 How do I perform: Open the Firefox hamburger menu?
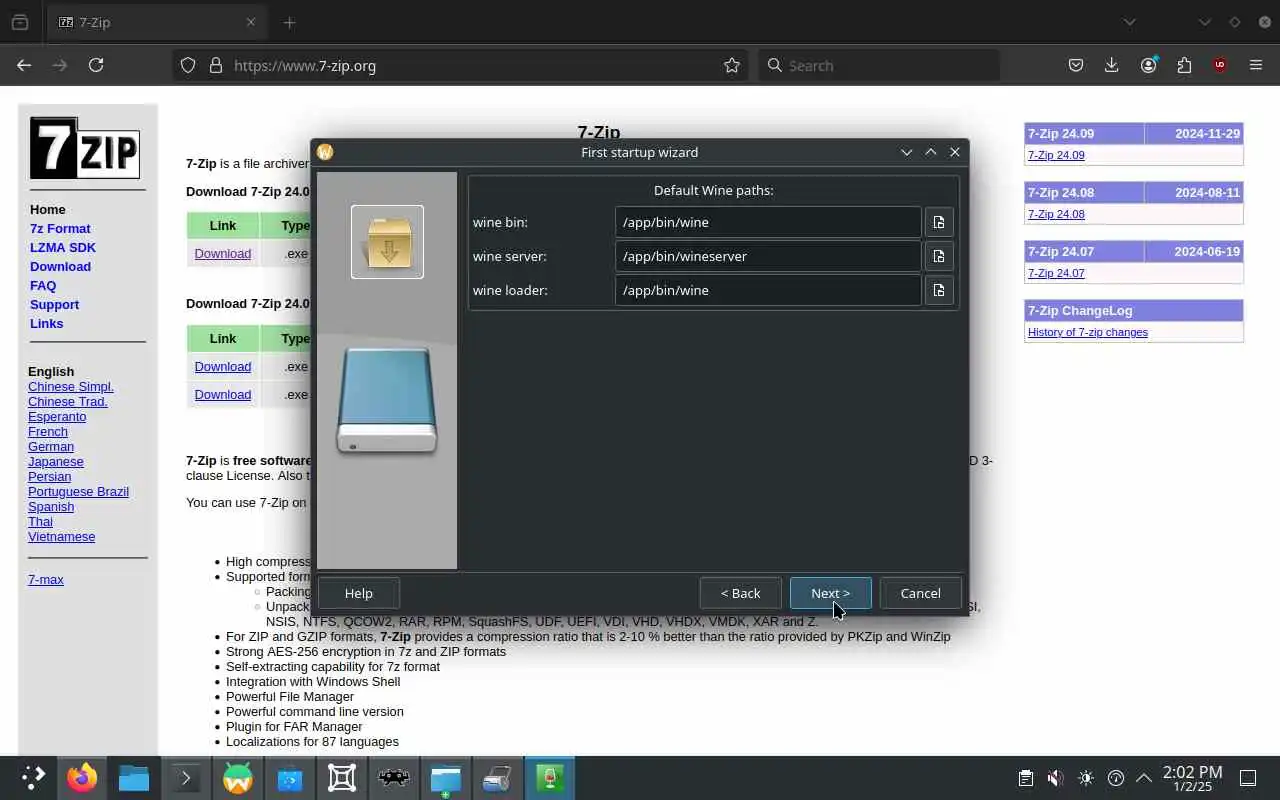click(1256, 65)
